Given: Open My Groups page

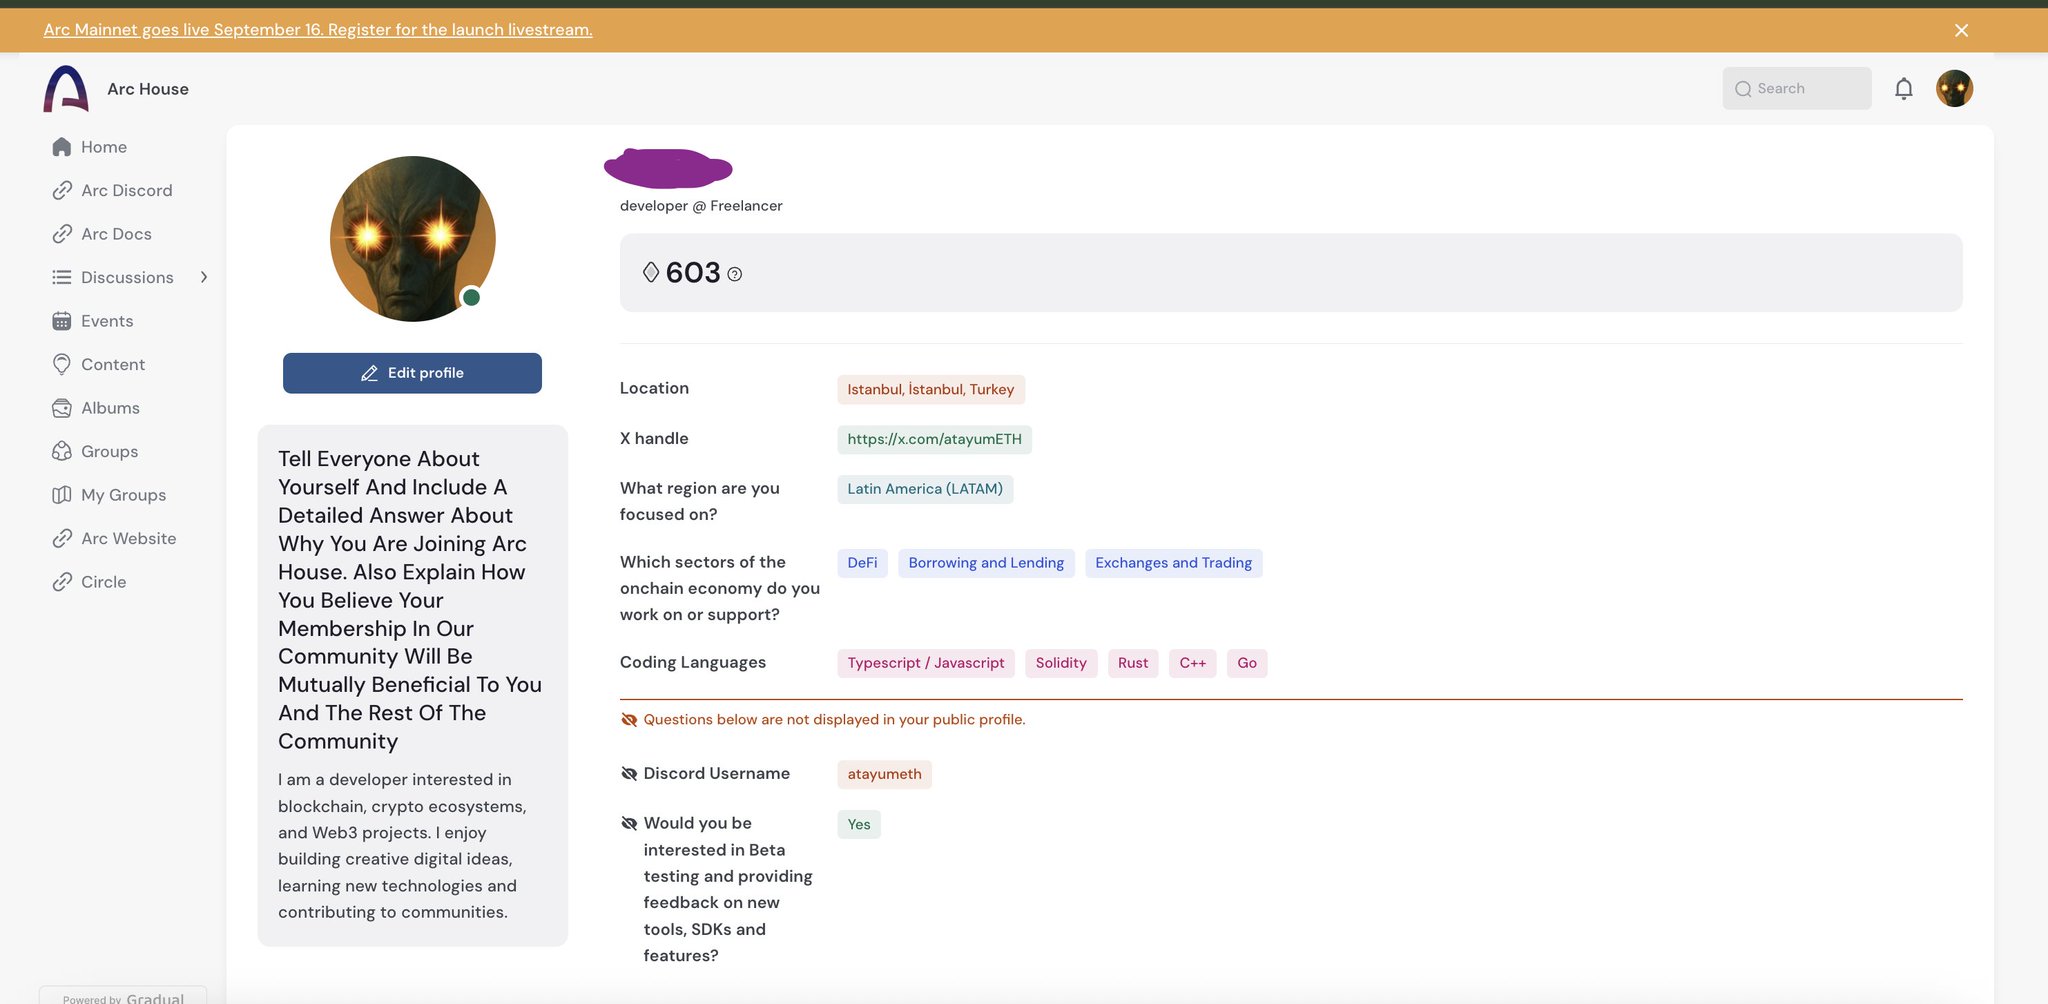Looking at the screenshot, I should (124, 495).
